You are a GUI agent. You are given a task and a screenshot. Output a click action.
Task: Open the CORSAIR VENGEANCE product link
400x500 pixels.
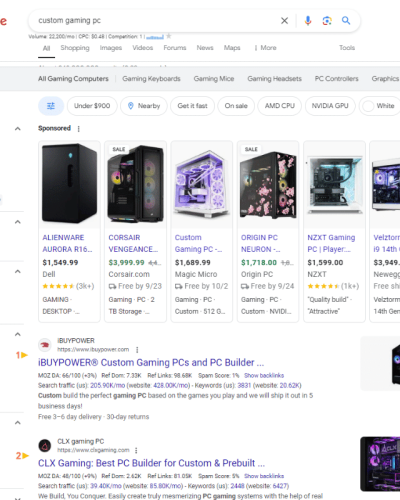tap(133, 243)
